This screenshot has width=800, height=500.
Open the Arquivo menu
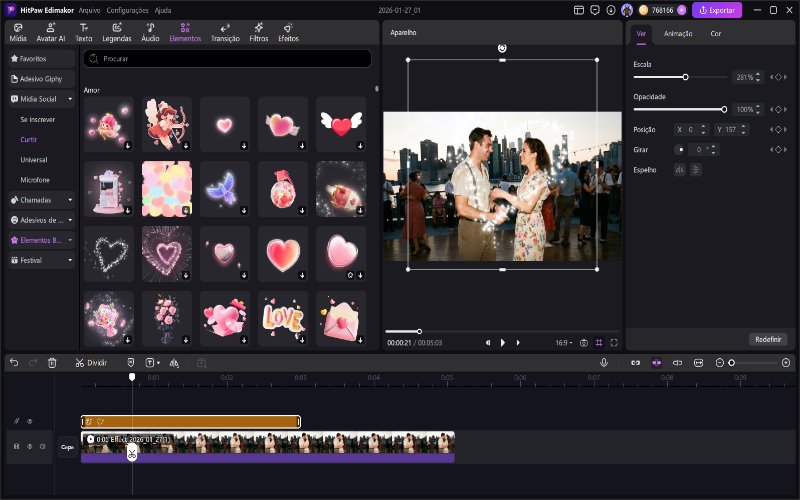pos(89,10)
